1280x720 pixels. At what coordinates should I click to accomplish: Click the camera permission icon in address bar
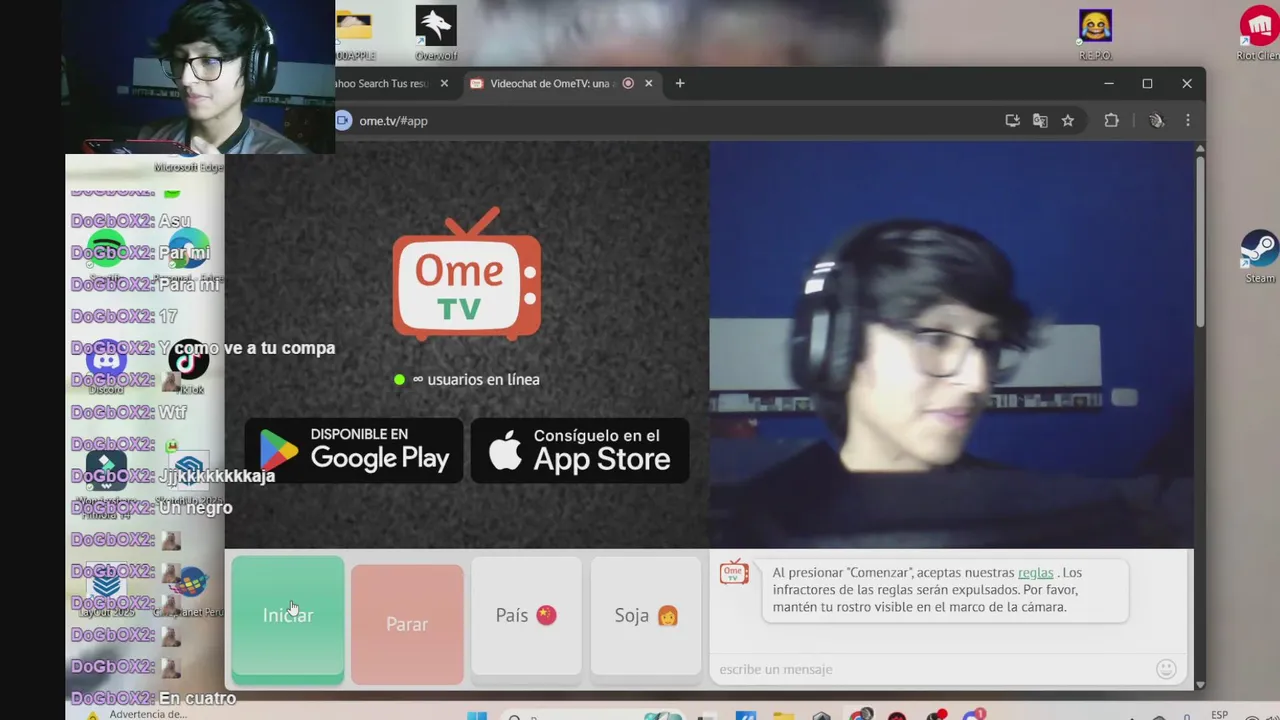(343, 121)
